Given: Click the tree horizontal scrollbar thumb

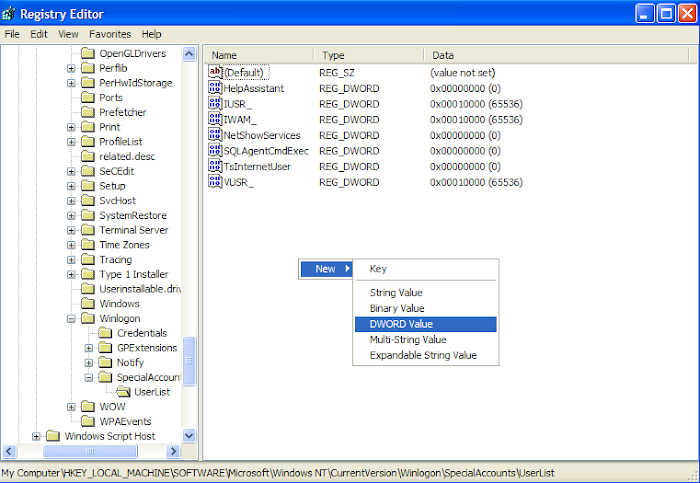Looking at the screenshot, I should point(90,451).
